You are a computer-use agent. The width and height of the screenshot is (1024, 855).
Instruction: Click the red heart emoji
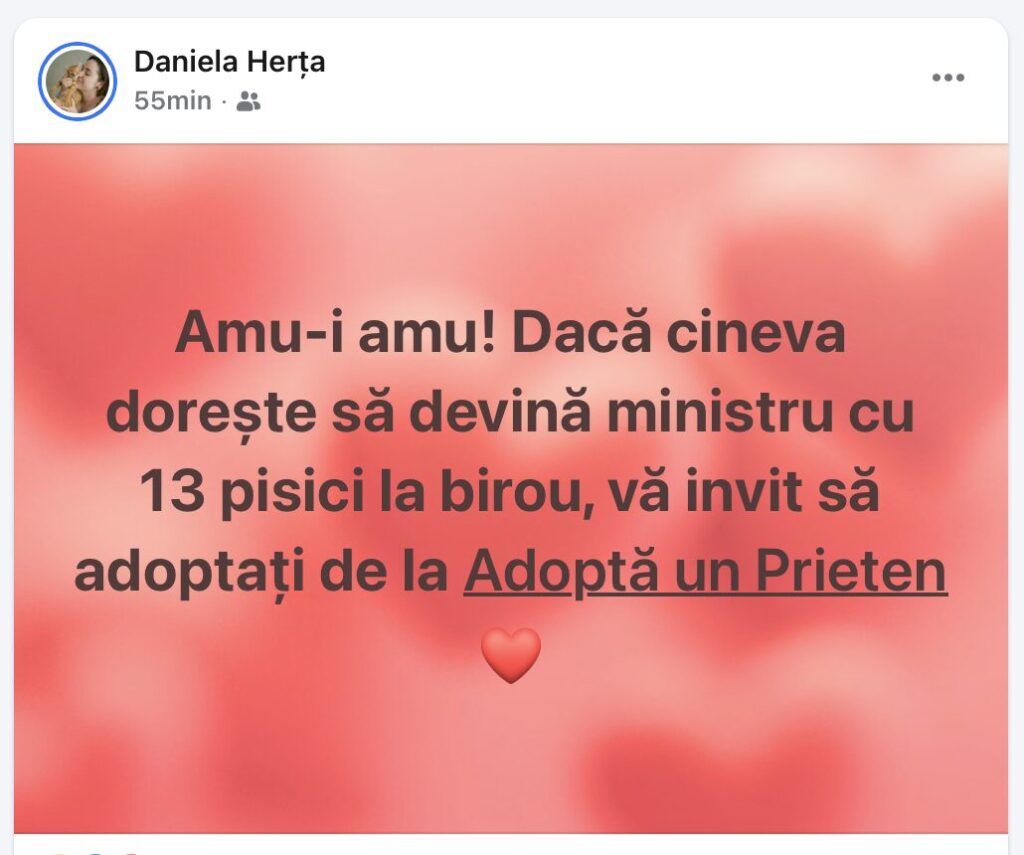point(511,655)
